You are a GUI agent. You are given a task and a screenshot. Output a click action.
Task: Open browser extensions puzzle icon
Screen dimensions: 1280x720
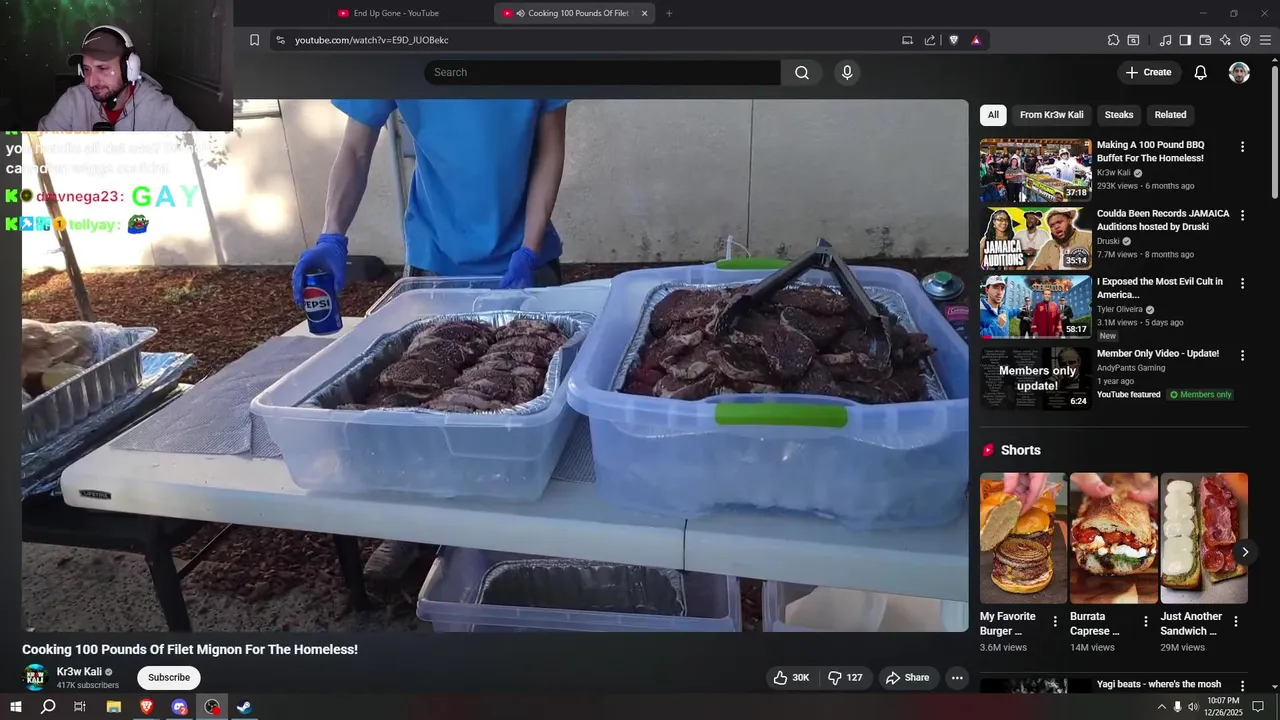[x=1113, y=40]
